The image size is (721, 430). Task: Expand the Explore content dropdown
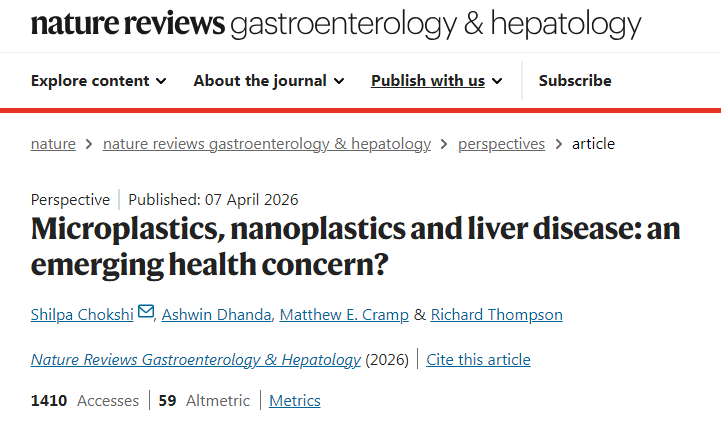(99, 81)
